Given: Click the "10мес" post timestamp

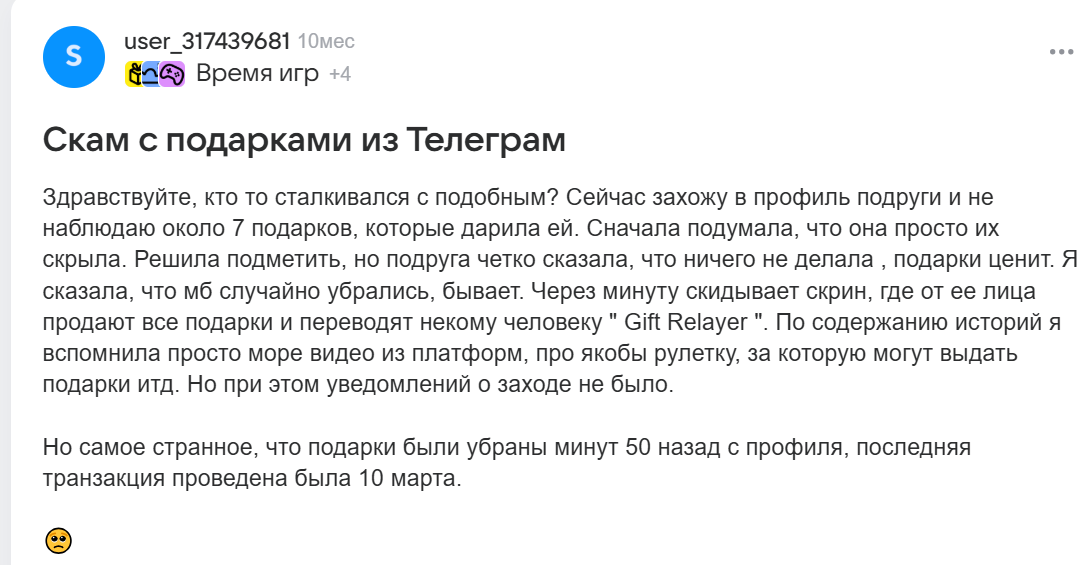Looking at the screenshot, I should pos(327,42).
